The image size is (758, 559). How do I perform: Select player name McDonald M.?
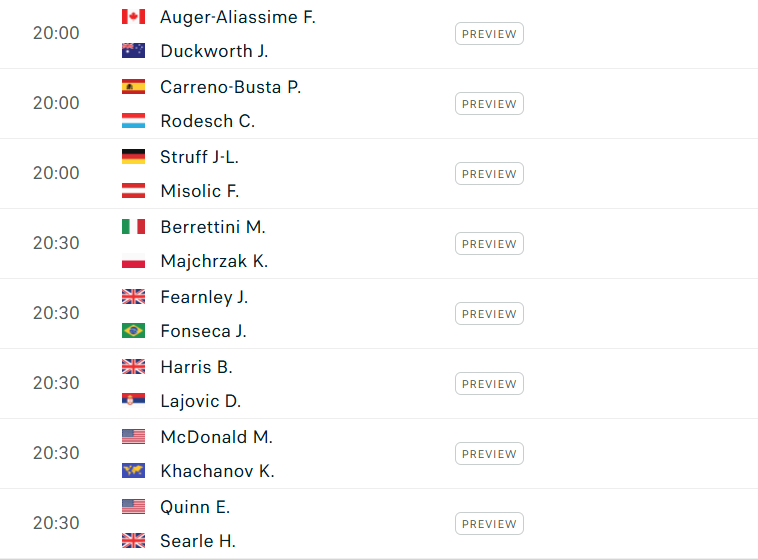click(x=217, y=437)
